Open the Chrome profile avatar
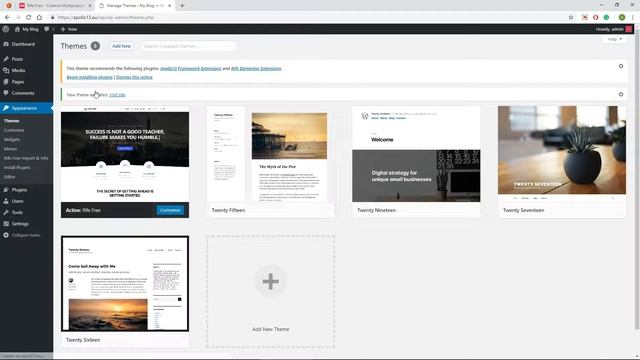Viewport: 640px width, 360px height. [622, 18]
